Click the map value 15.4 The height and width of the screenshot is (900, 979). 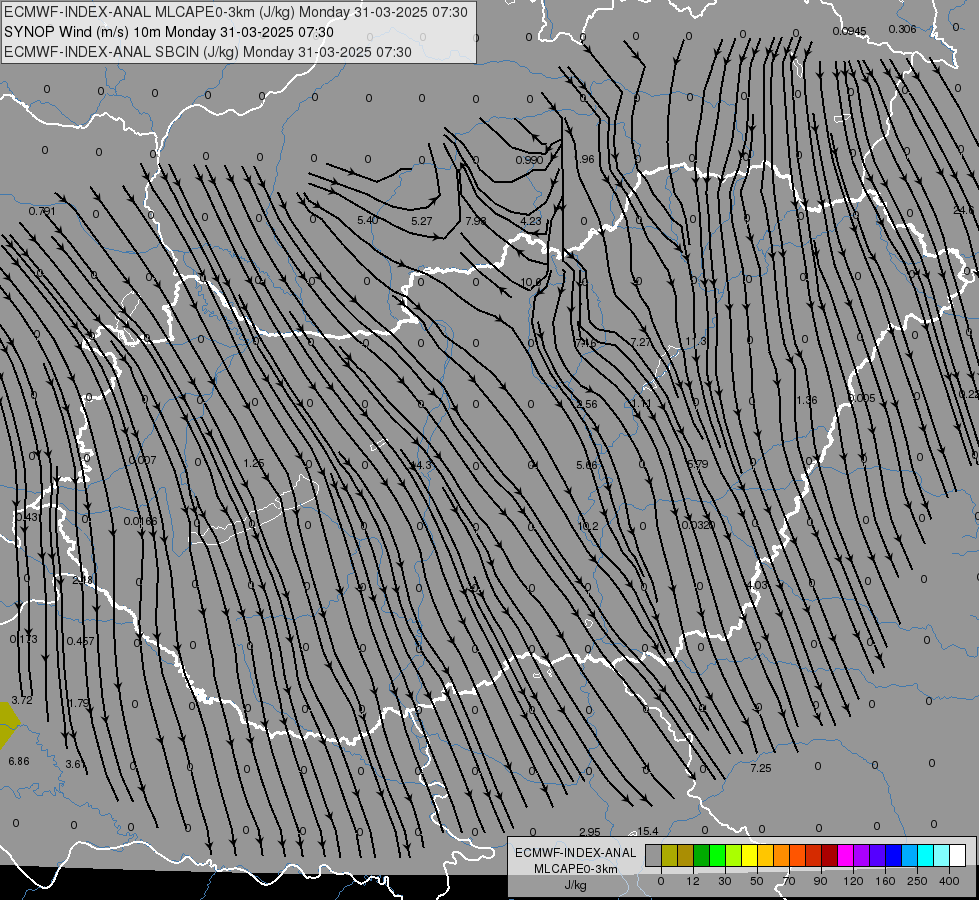(x=647, y=831)
